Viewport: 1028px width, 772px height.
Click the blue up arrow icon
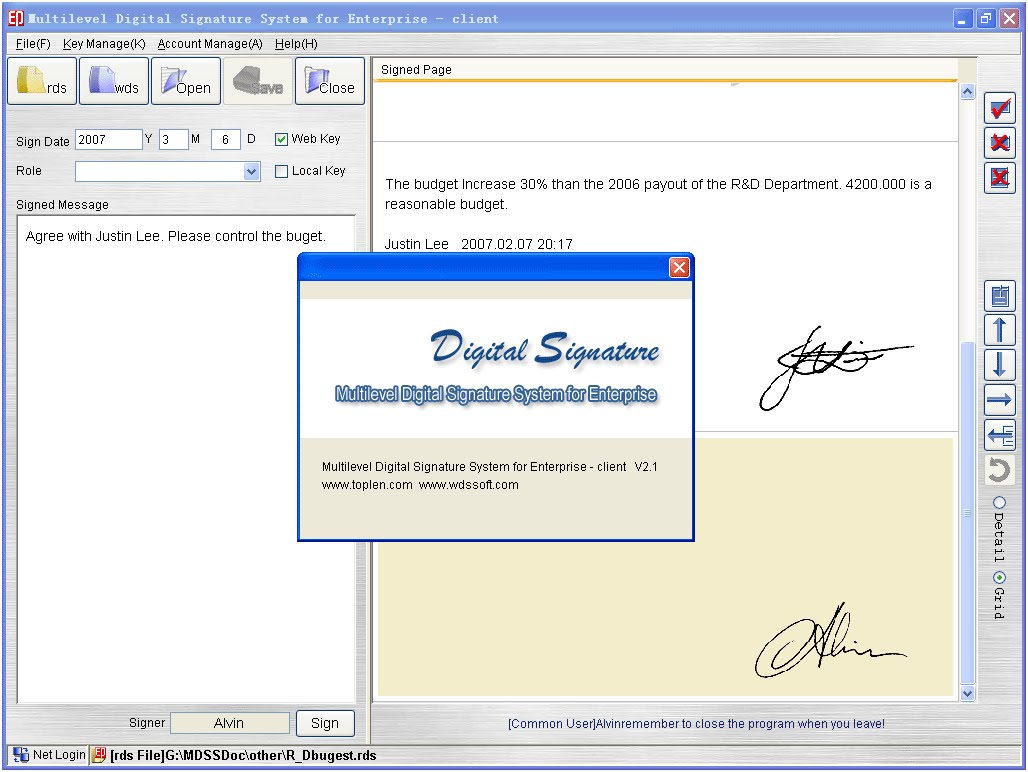click(1000, 330)
